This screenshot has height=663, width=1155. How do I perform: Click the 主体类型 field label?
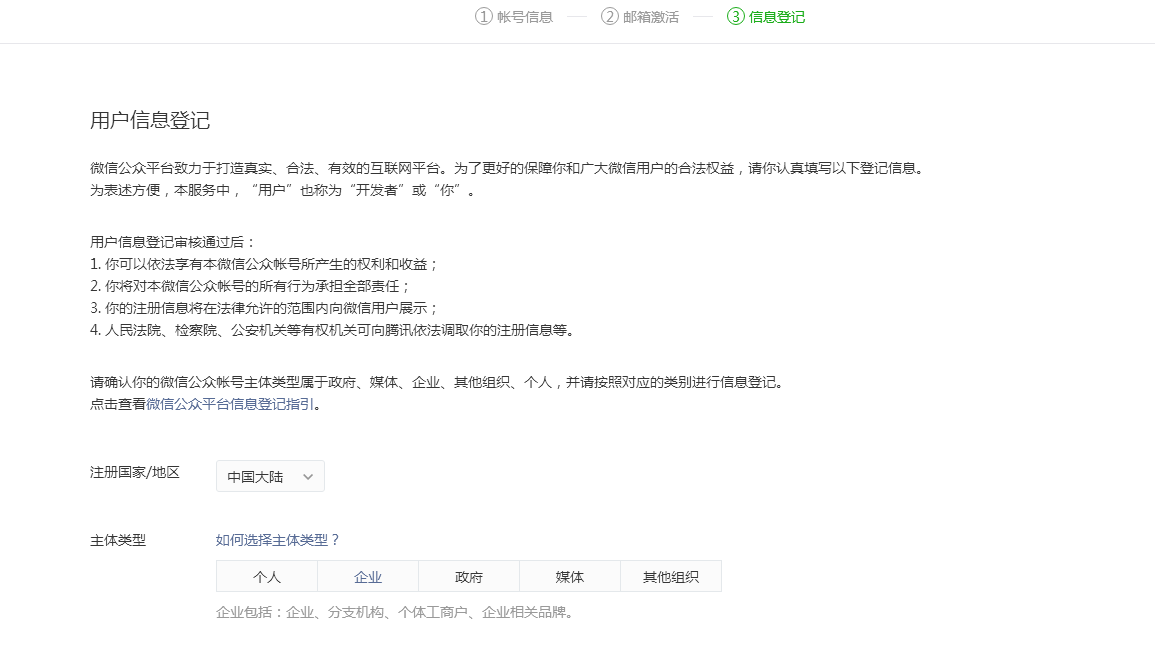click(118, 540)
